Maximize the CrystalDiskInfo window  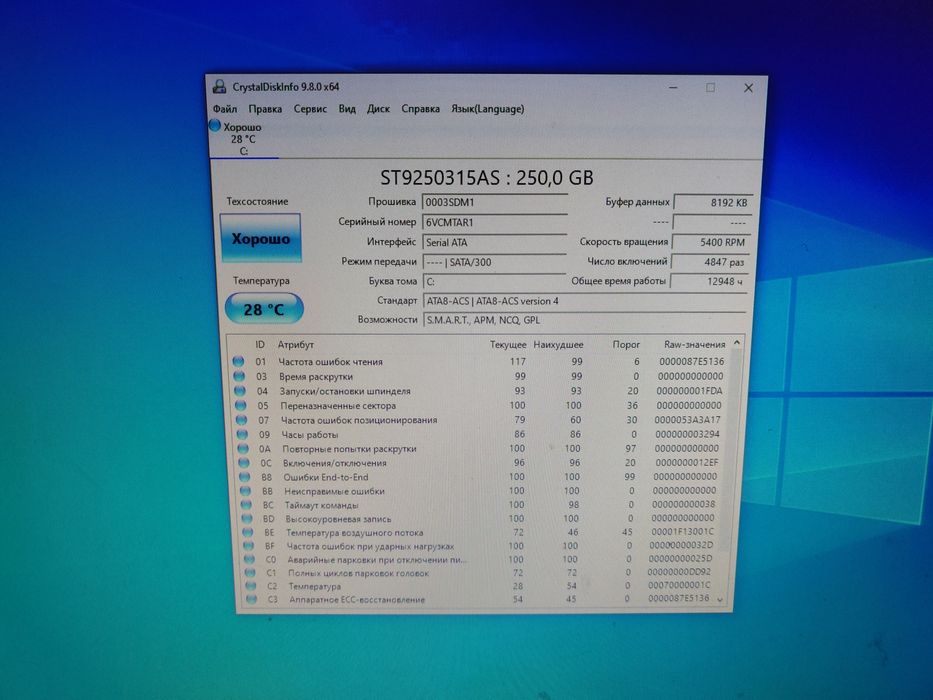pos(710,88)
